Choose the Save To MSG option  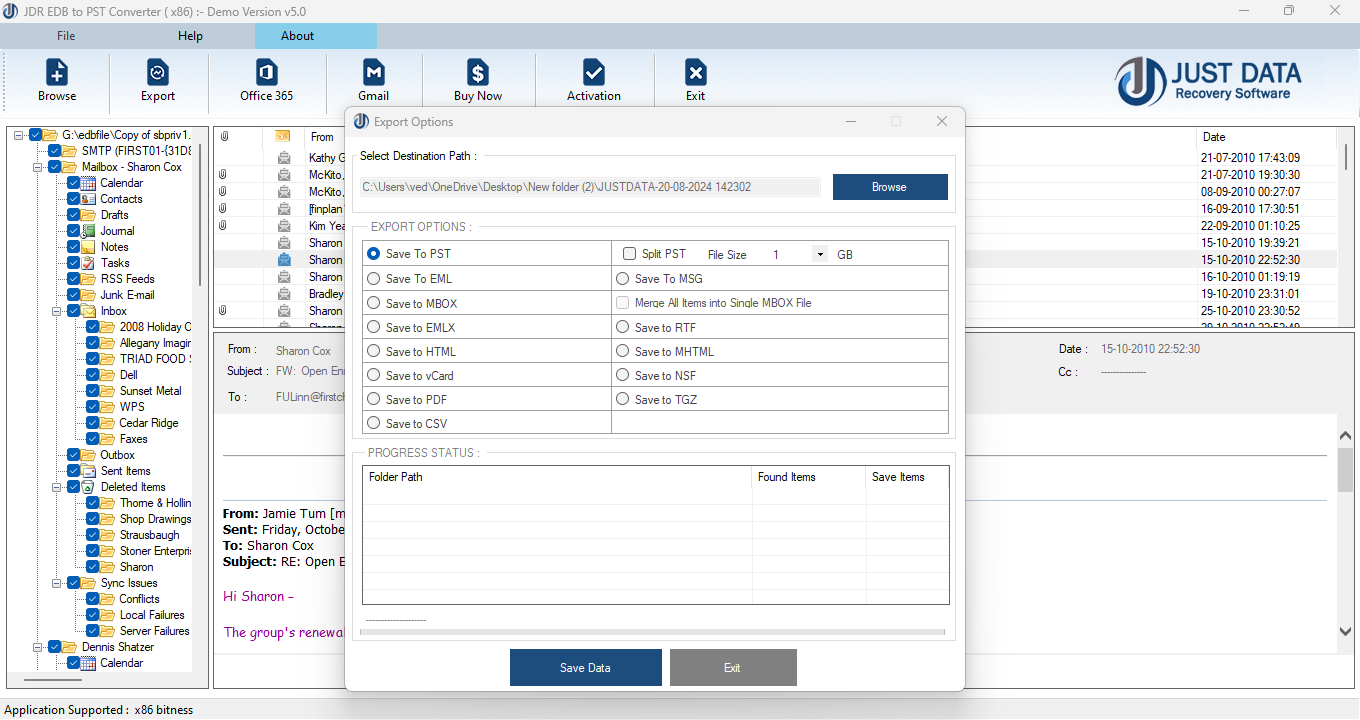coord(623,279)
